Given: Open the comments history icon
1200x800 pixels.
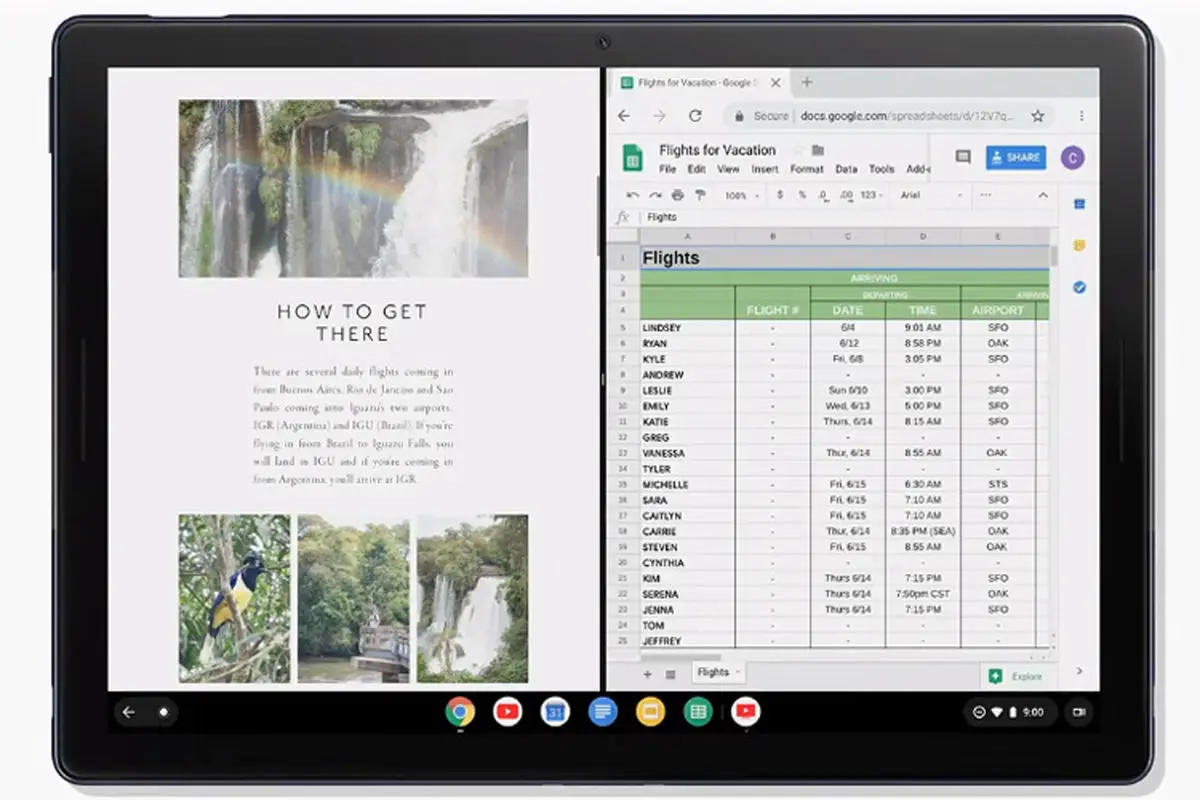Looking at the screenshot, I should point(963,157).
